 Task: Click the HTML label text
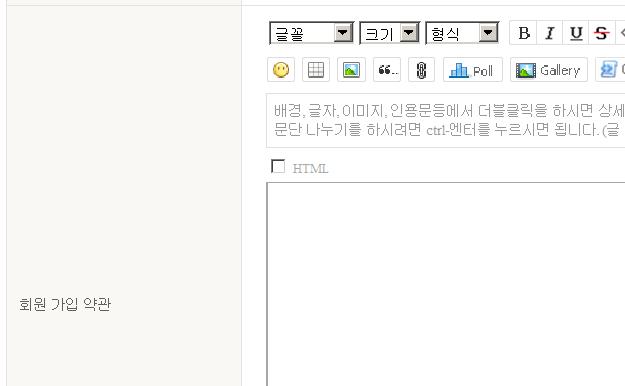[x=310, y=169]
